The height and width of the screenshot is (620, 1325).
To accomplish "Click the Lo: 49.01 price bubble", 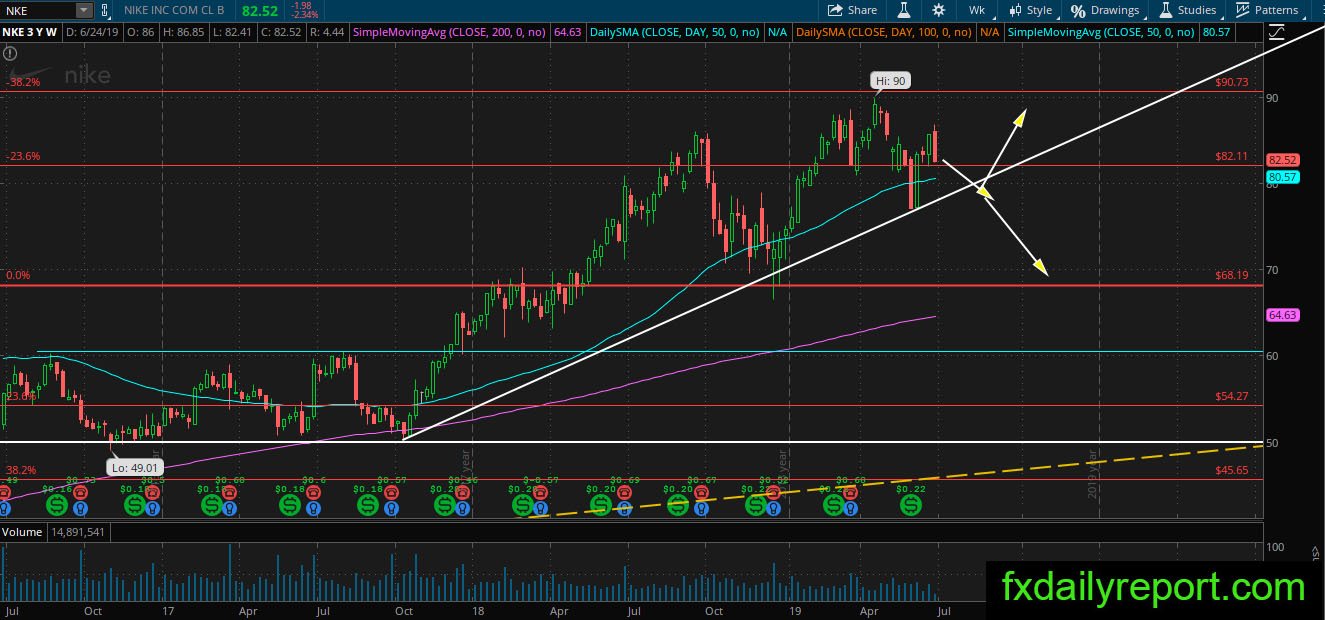I will click(134, 466).
